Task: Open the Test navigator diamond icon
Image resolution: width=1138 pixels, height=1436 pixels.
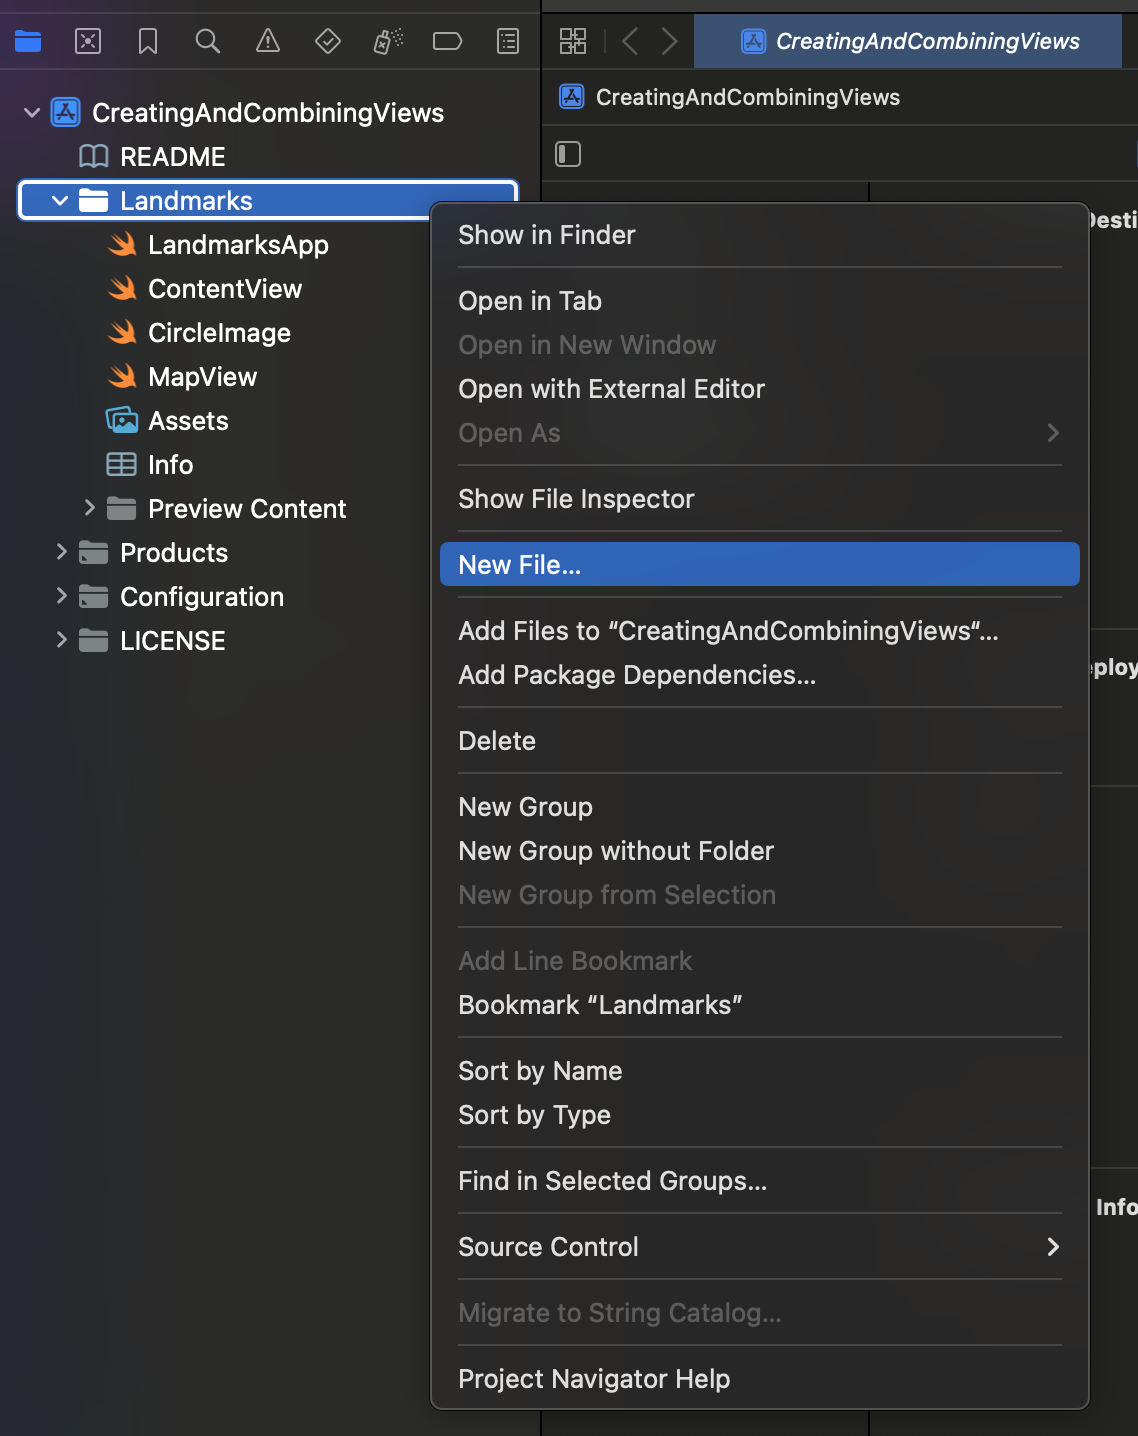Action: pos(328,41)
